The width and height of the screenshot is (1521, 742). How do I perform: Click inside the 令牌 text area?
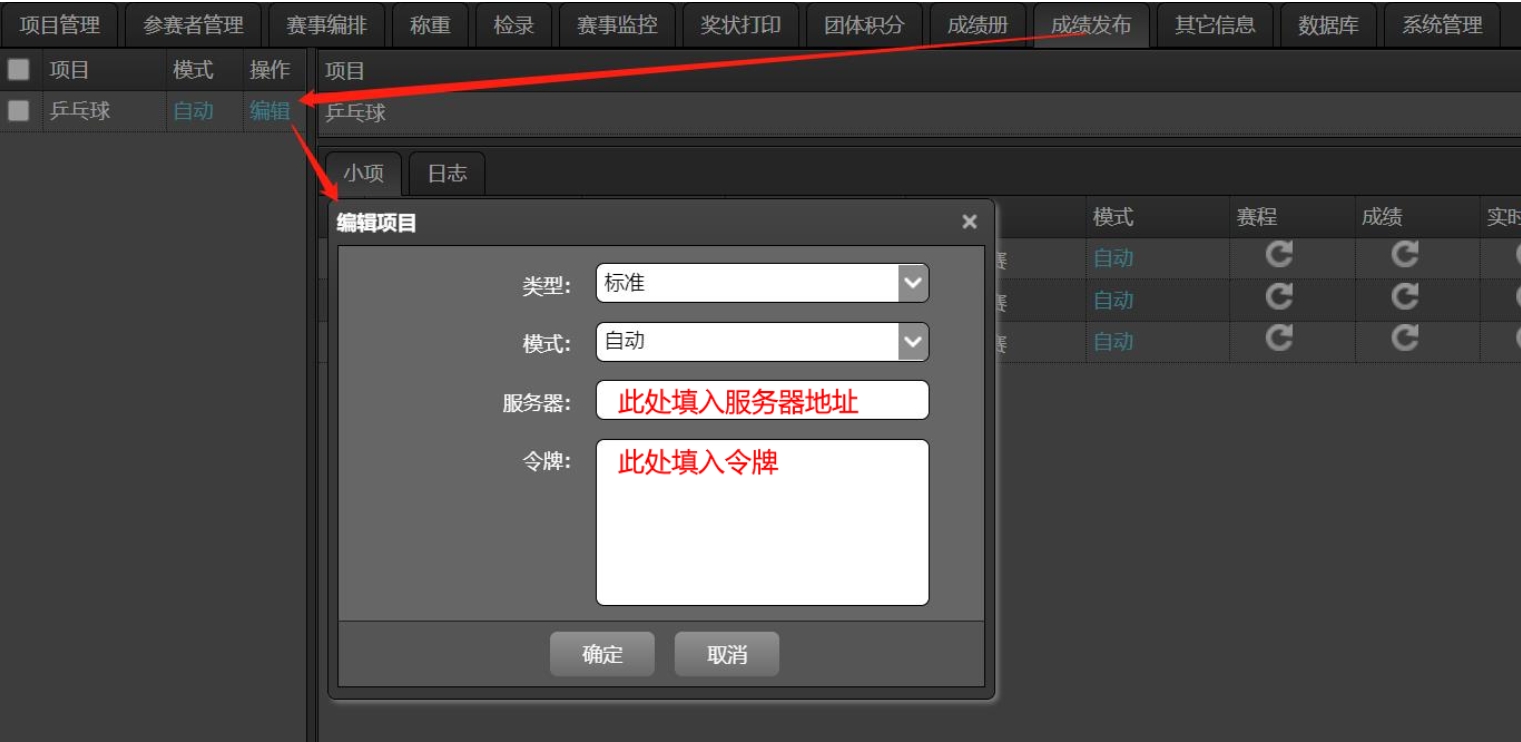(762, 530)
